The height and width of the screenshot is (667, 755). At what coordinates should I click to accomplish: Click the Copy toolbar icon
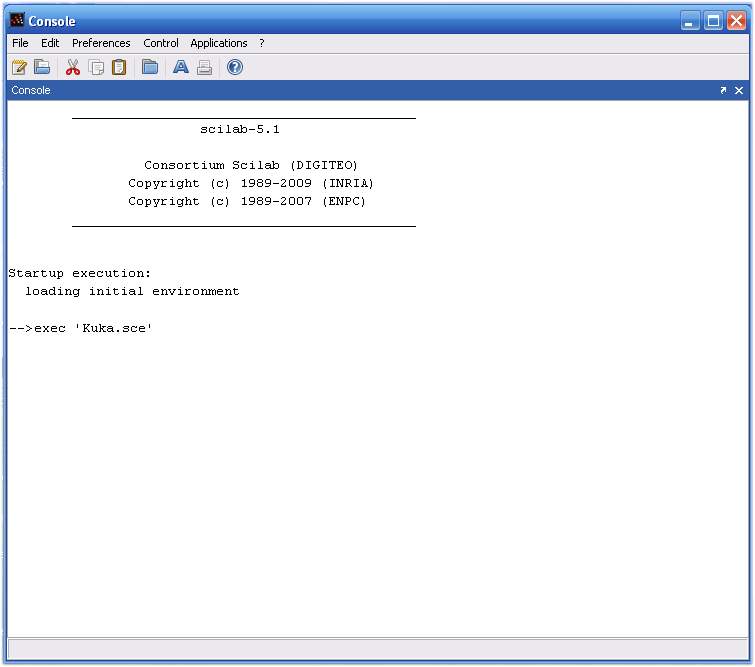(96, 68)
